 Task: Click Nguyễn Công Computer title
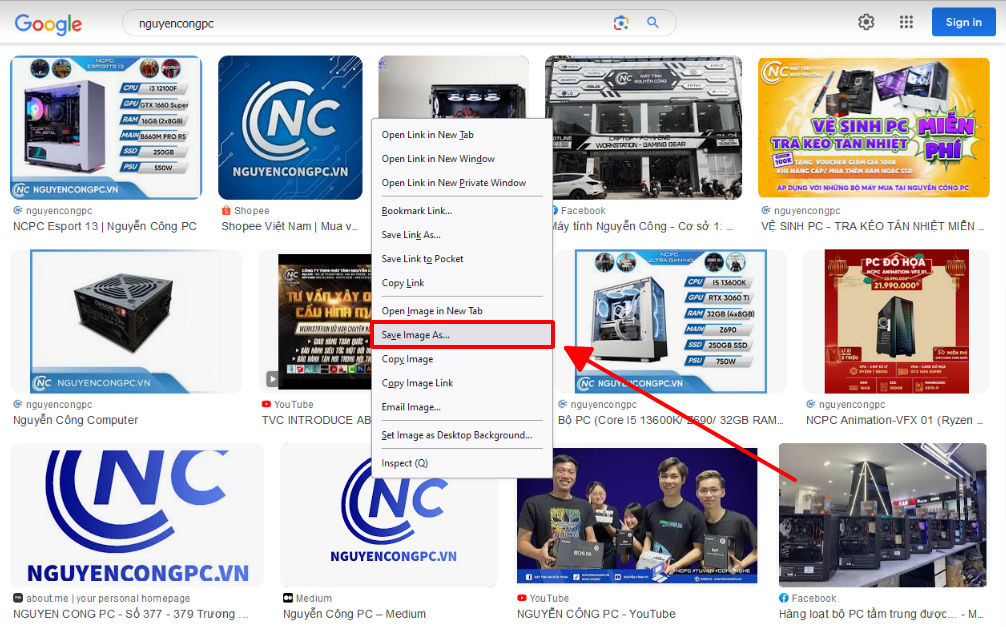[x=76, y=420]
